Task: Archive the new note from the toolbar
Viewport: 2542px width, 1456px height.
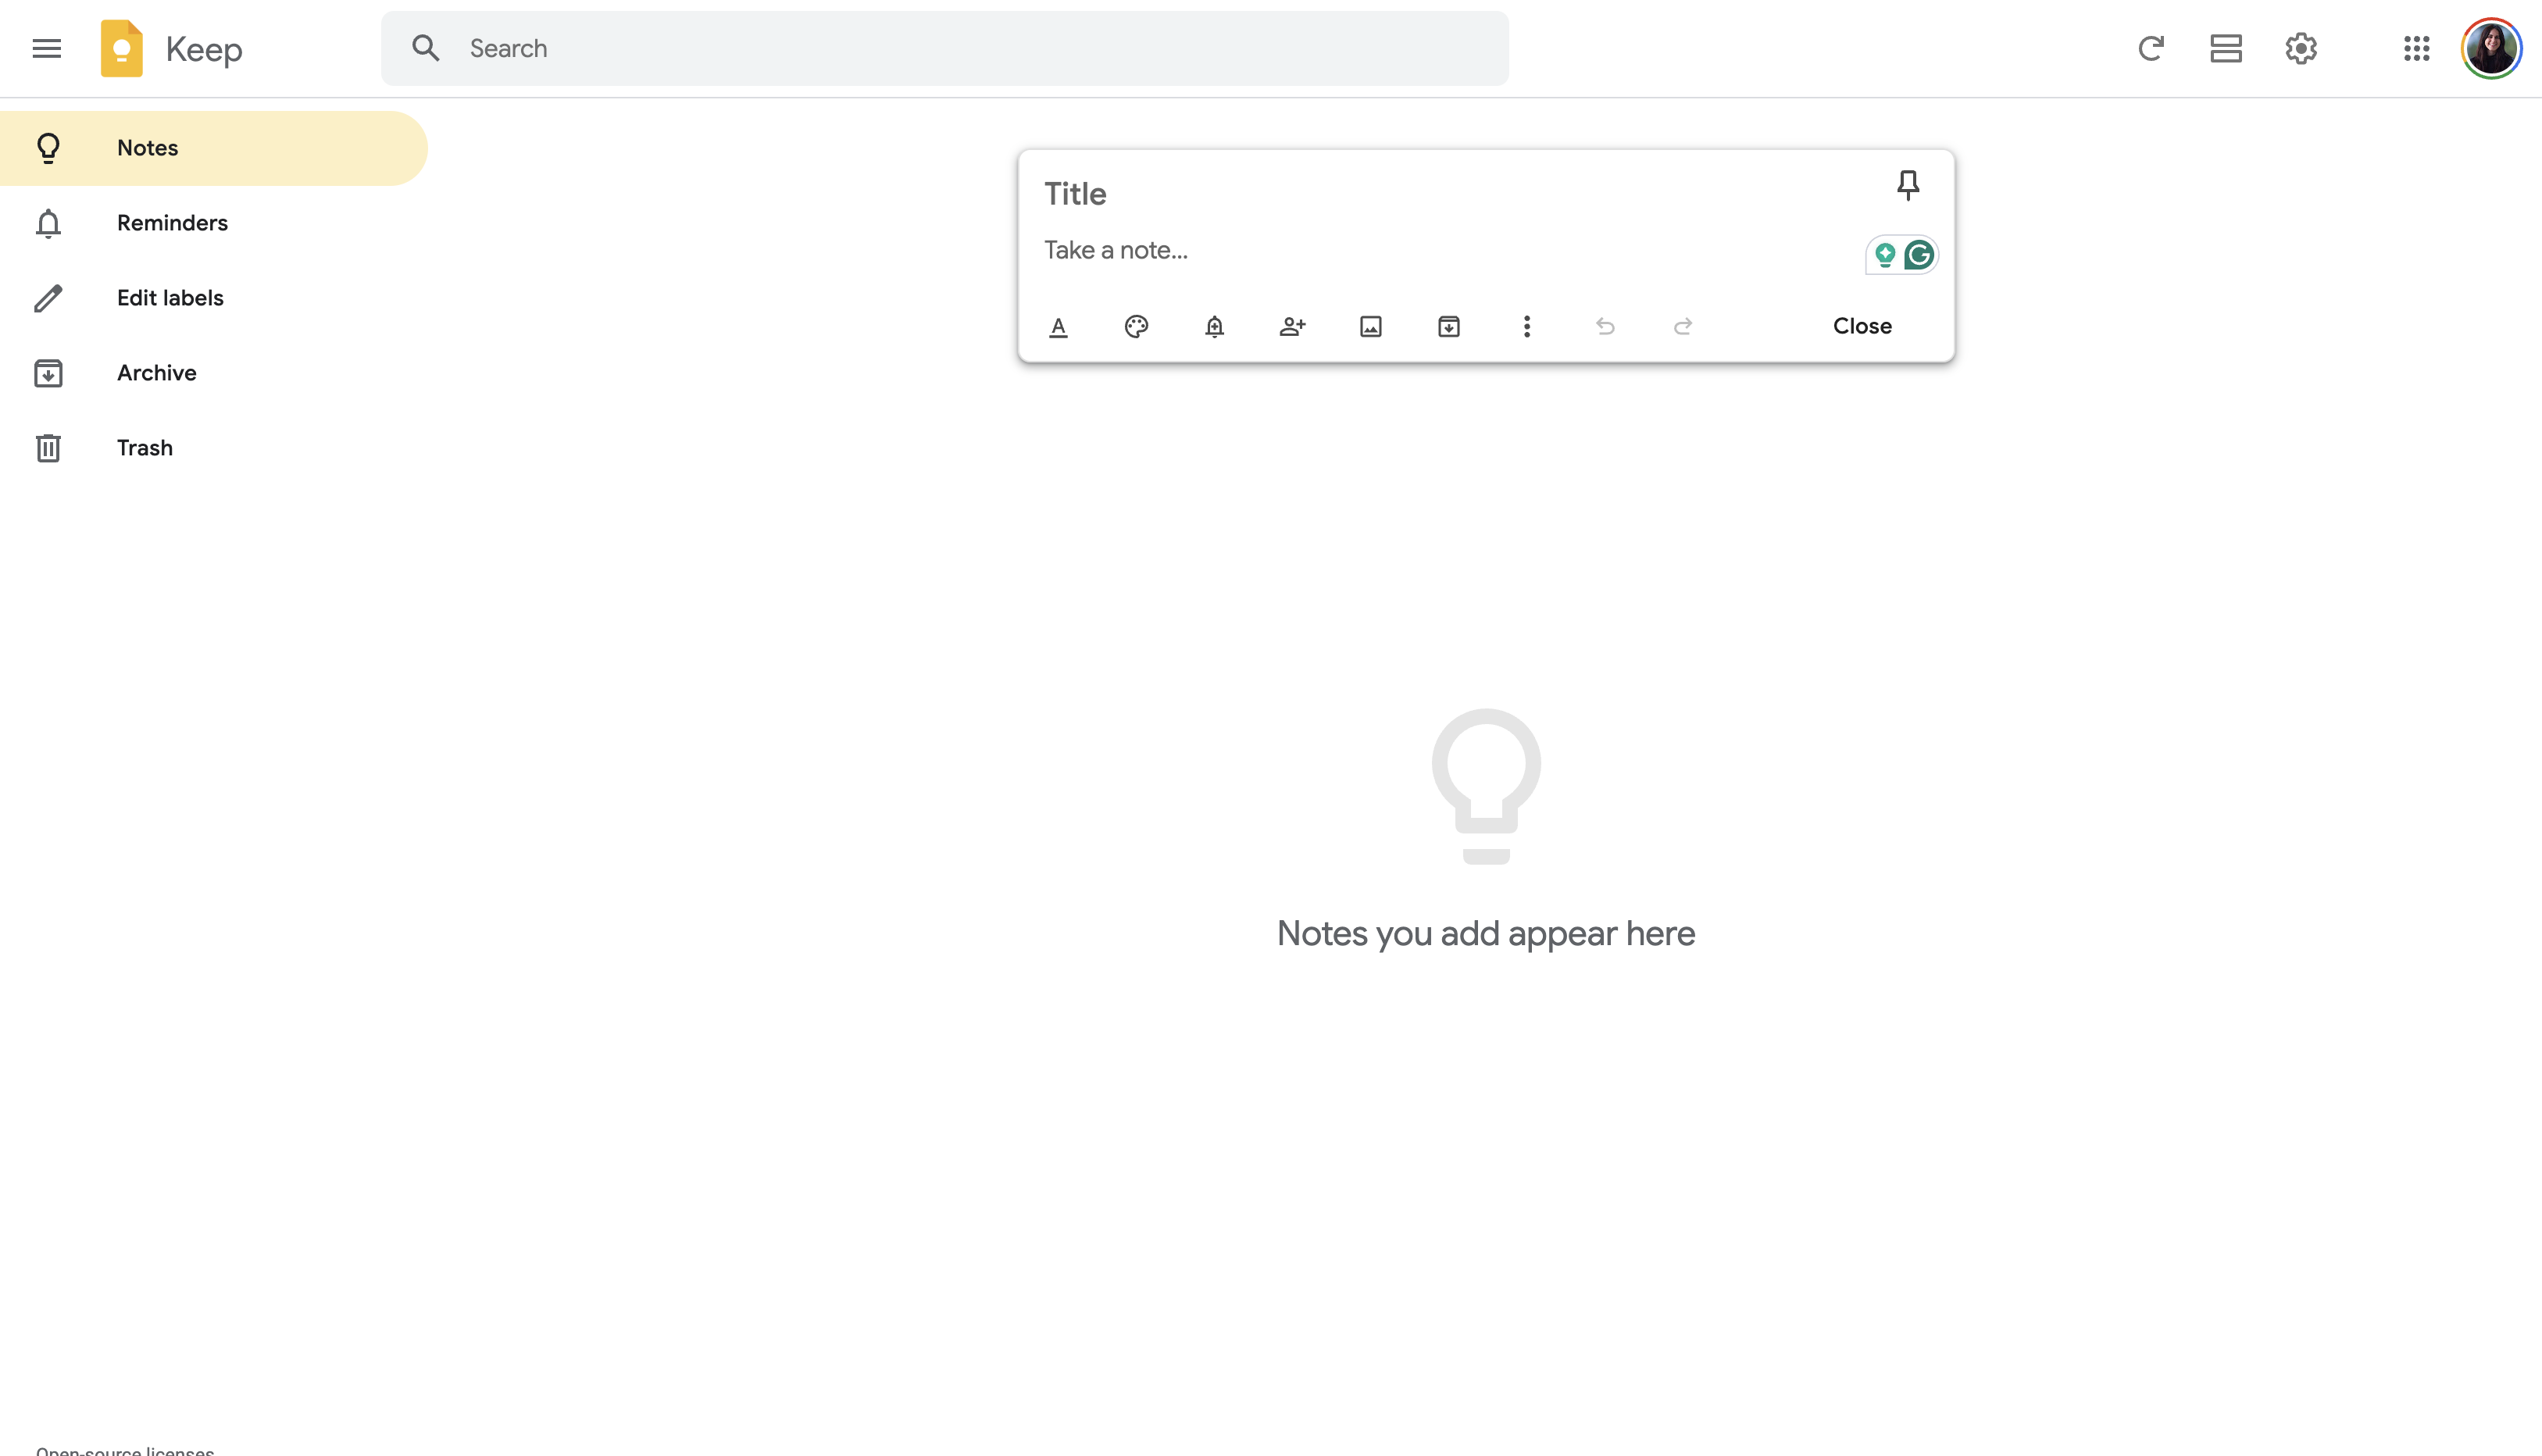Action: (1448, 326)
